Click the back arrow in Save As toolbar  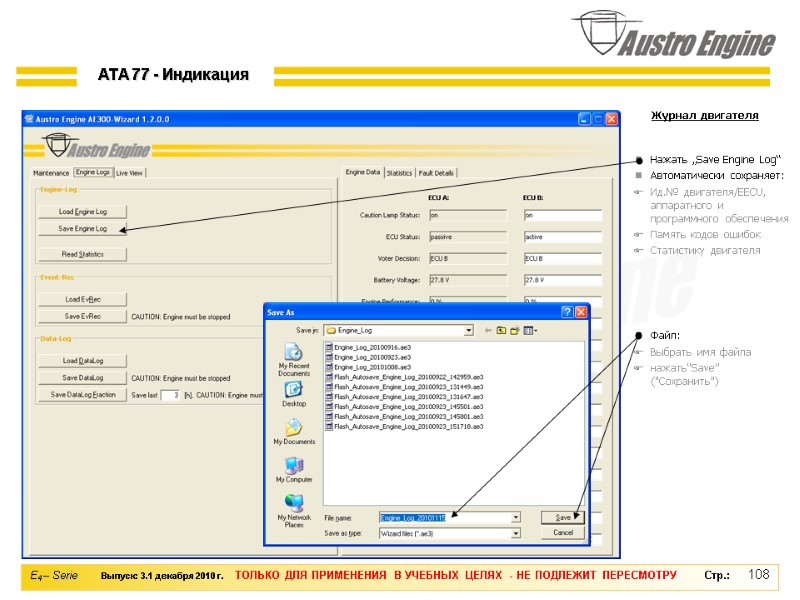point(488,331)
